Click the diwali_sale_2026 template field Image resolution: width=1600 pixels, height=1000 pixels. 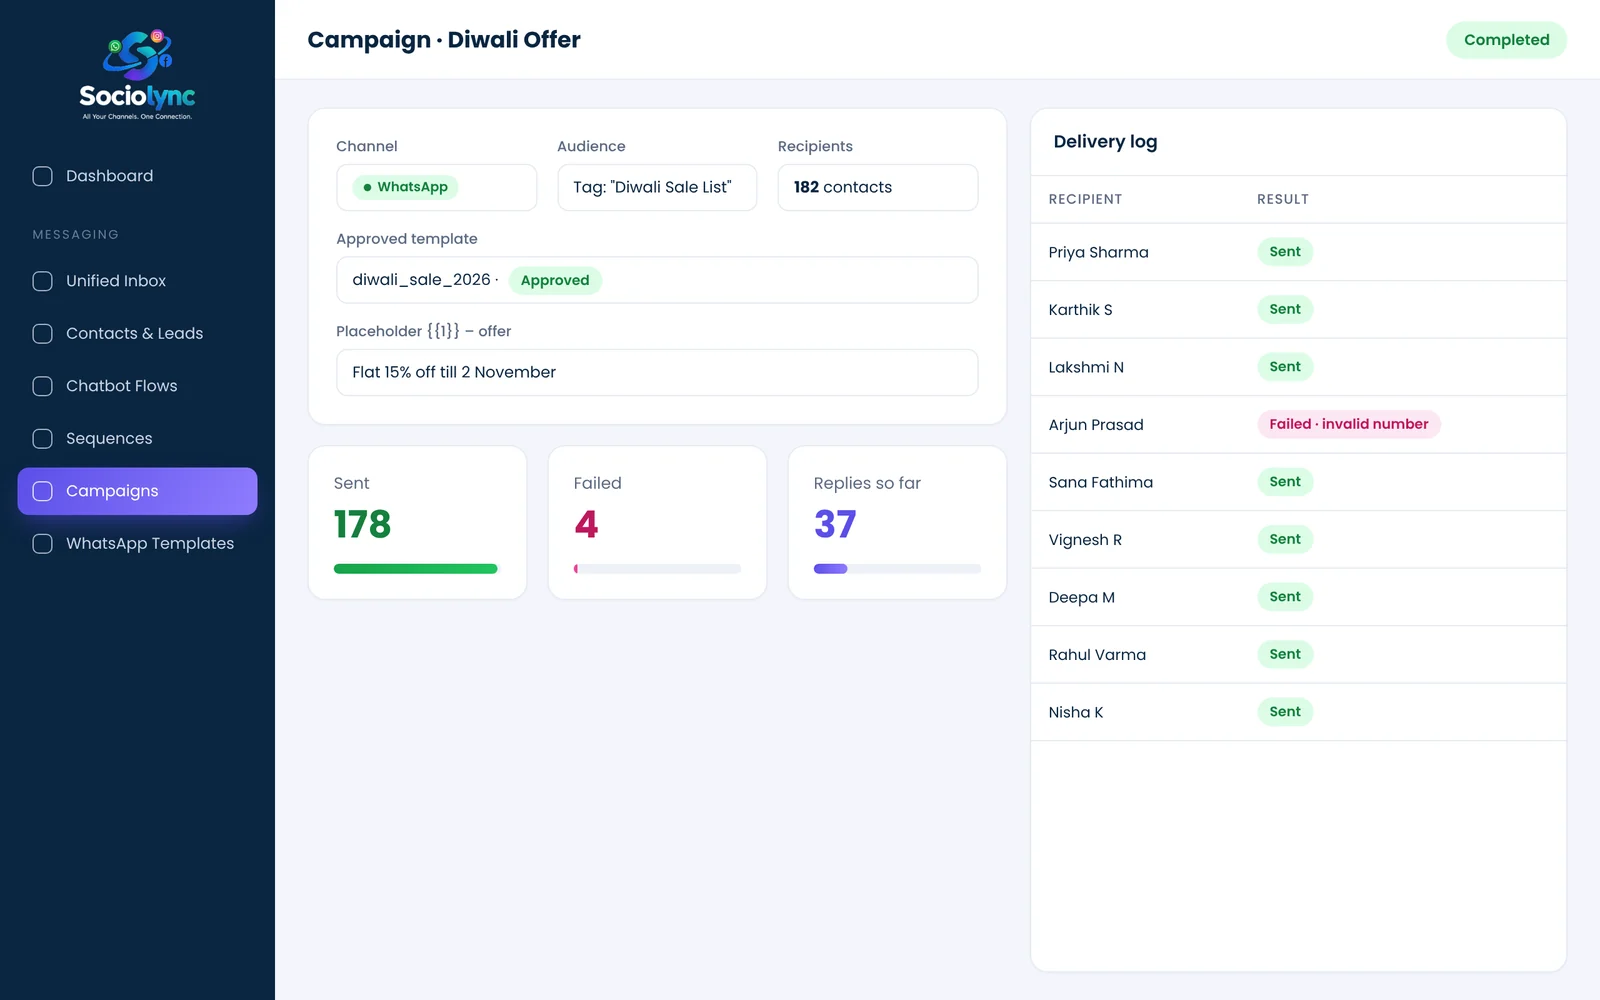[x=657, y=280]
